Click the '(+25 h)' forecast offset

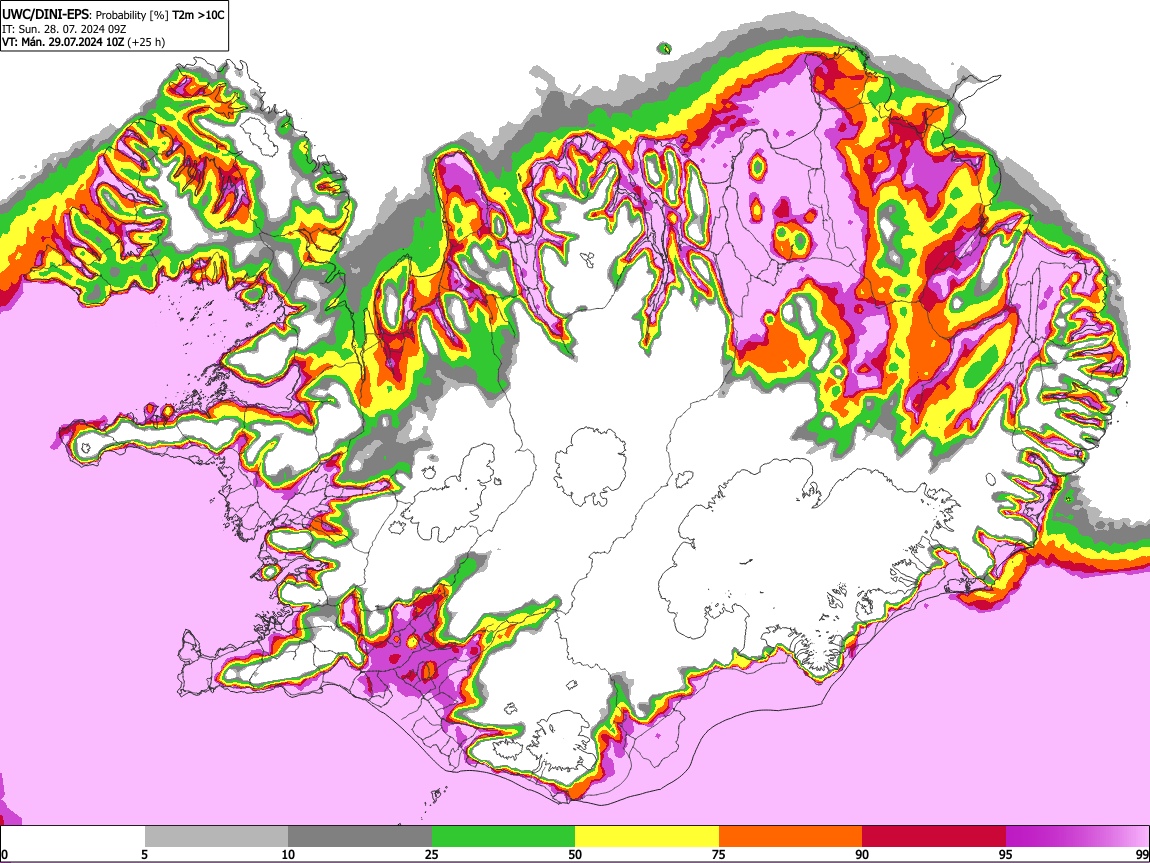tap(146, 42)
